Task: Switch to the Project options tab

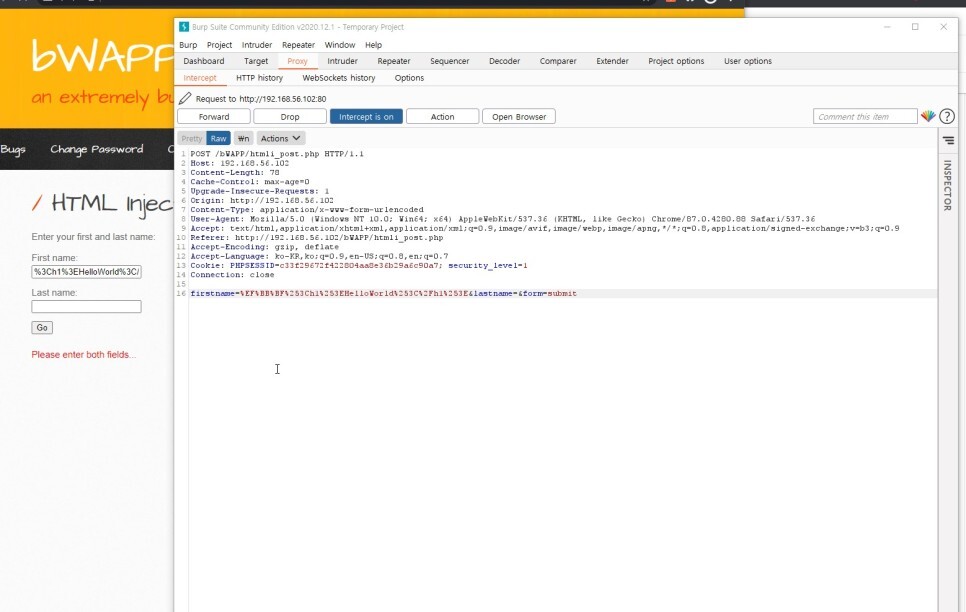Action: 676,61
